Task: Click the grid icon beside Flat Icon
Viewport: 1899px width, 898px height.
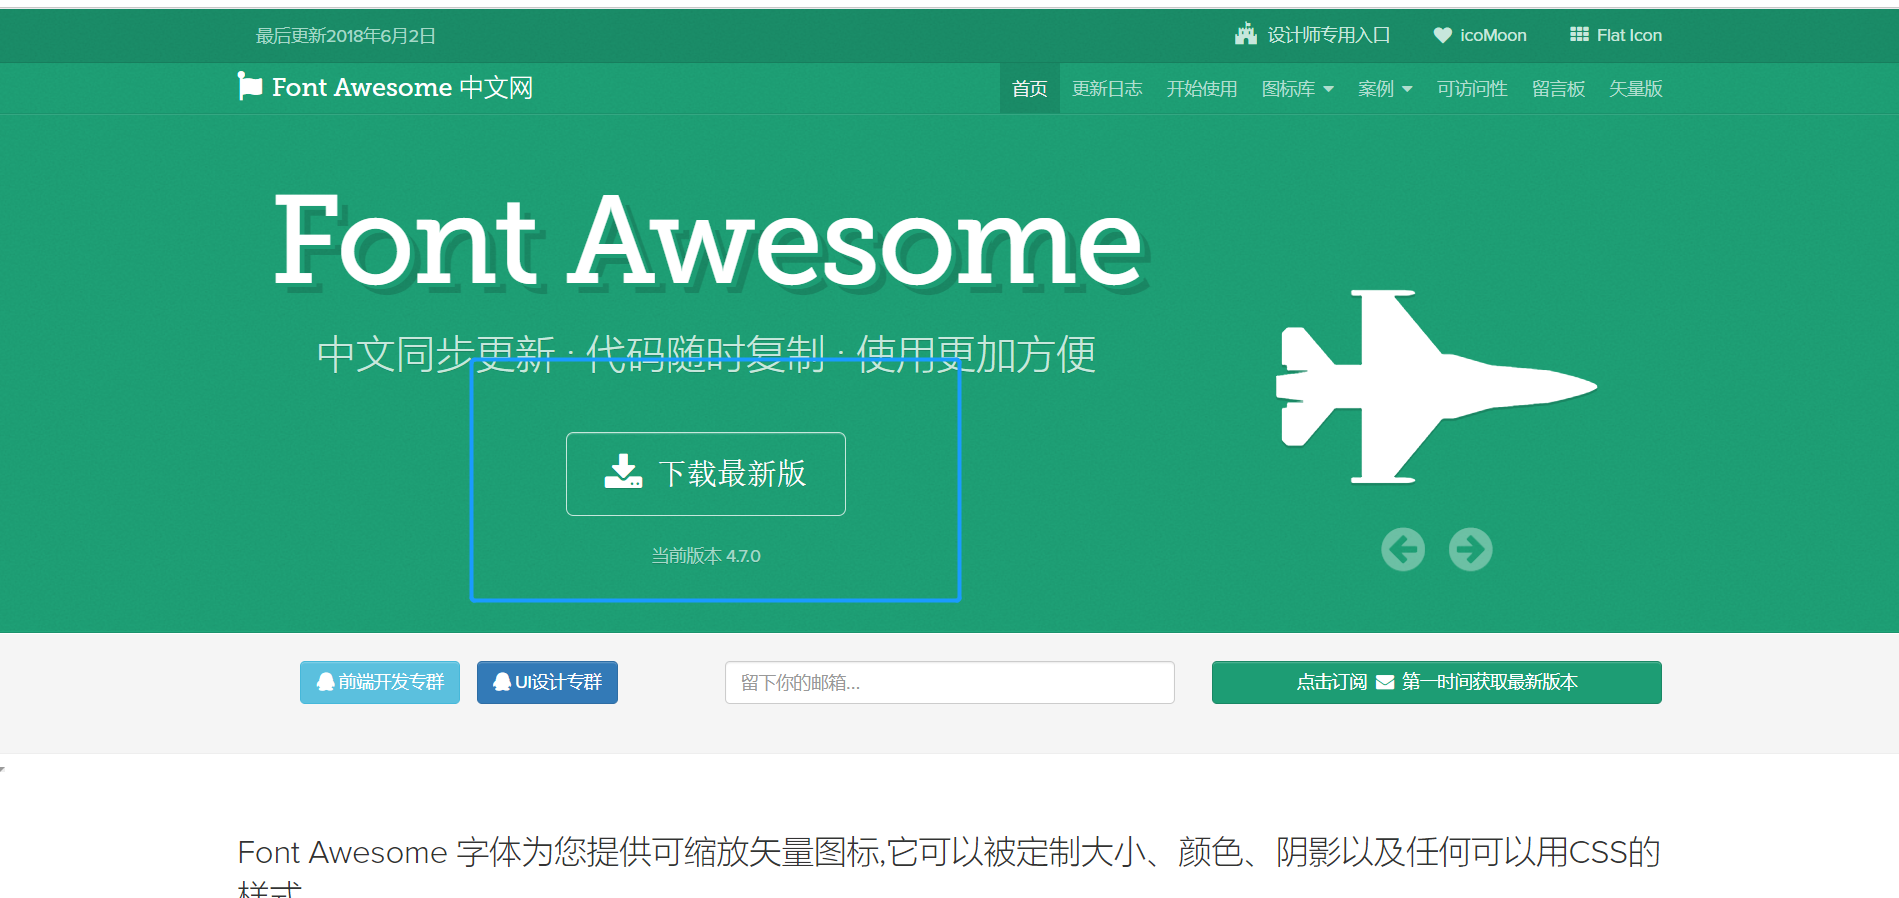Action: pyautogui.click(x=1579, y=35)
